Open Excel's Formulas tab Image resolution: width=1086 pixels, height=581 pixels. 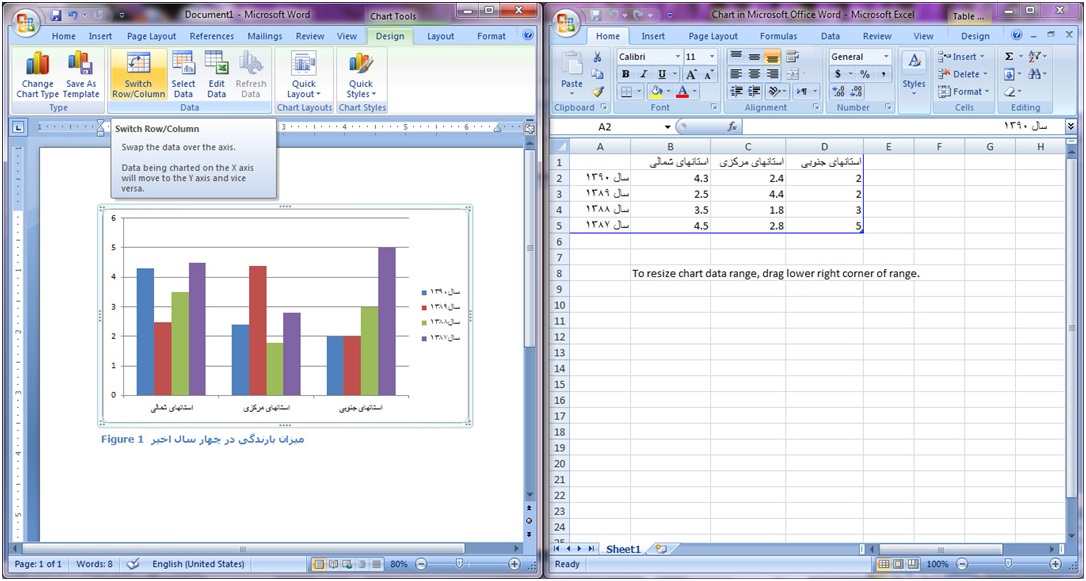(778, 36)
